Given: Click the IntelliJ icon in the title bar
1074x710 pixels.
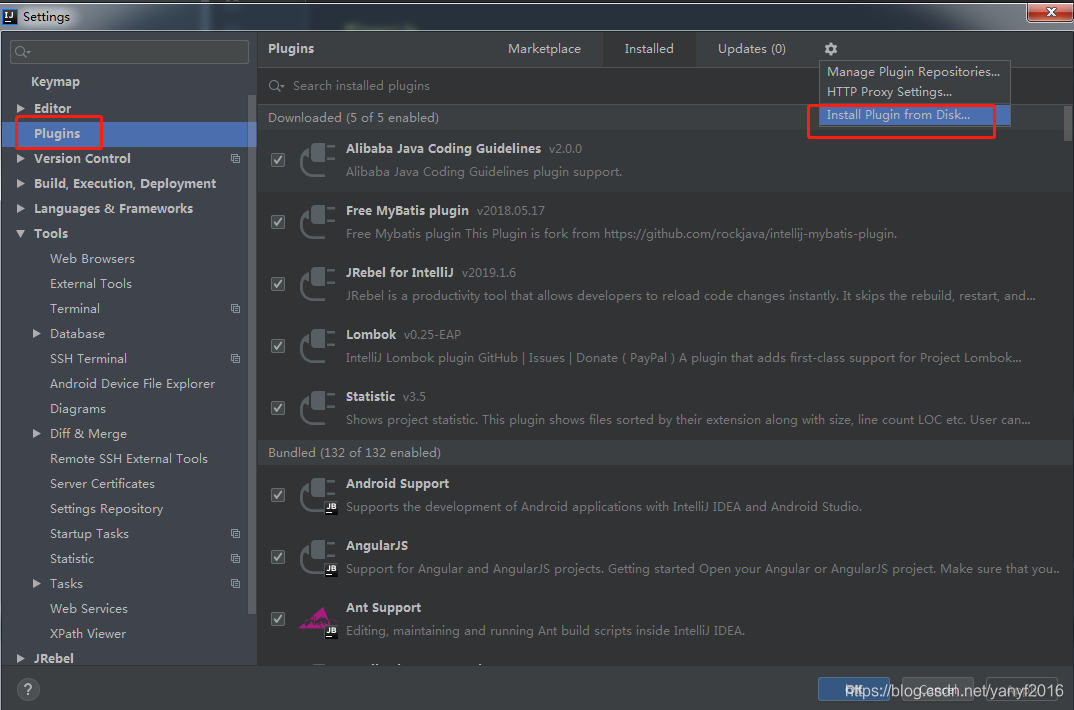Looking at the screenshot, I should (x=10, y=16).
